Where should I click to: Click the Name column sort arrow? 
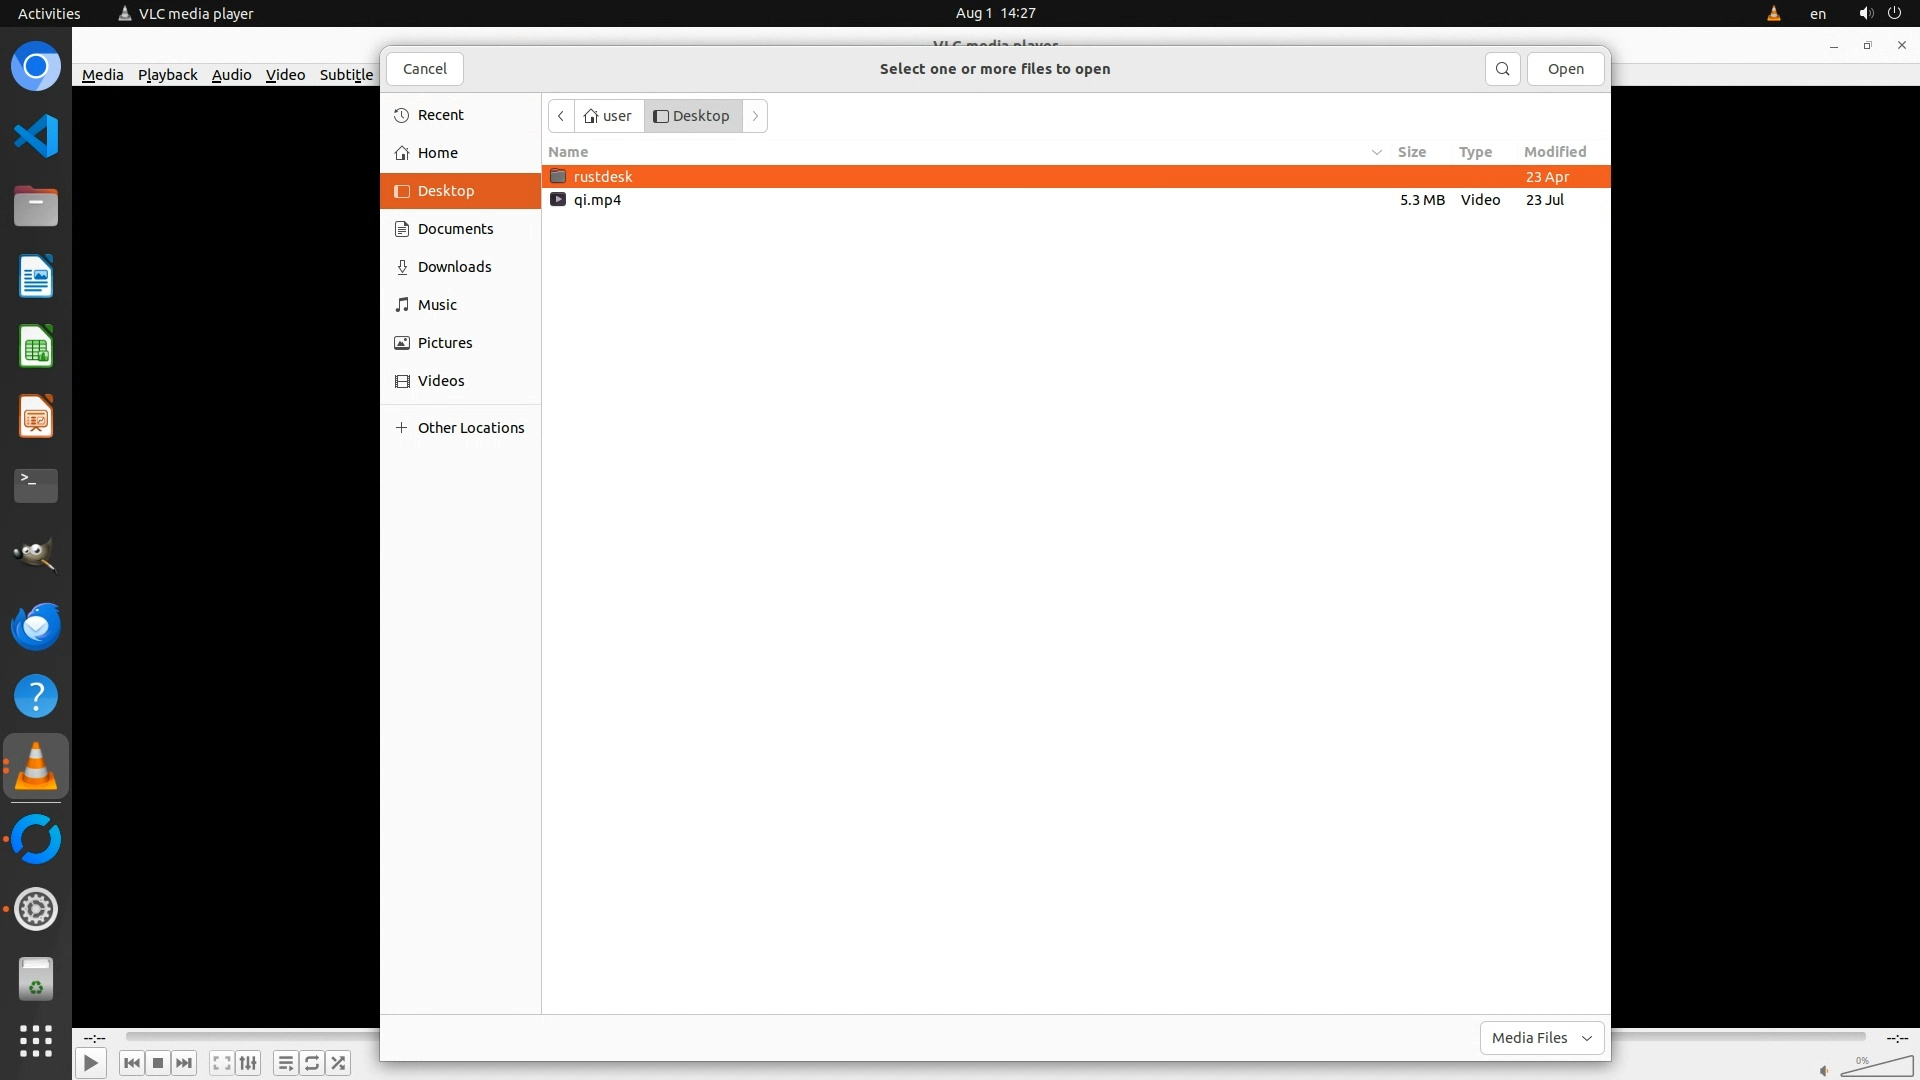click(x=1376, y=152)
